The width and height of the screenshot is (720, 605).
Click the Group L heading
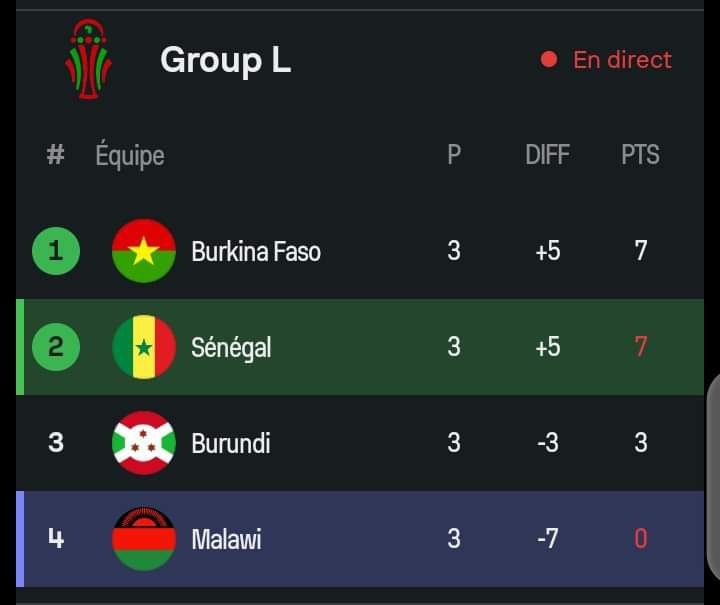(x=225, y=60)
